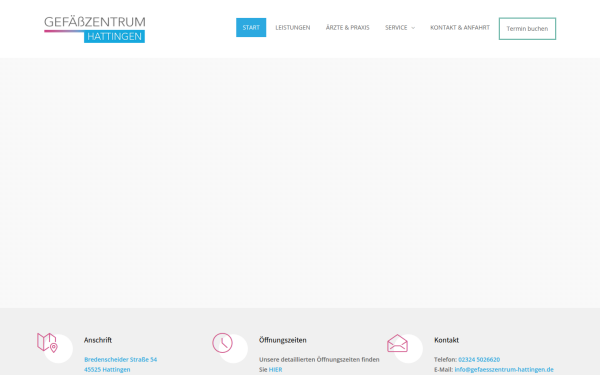Click the Anschrift heading
This screenshot has height=375, width=600.
pyautogui.click(x=98, y=340)
